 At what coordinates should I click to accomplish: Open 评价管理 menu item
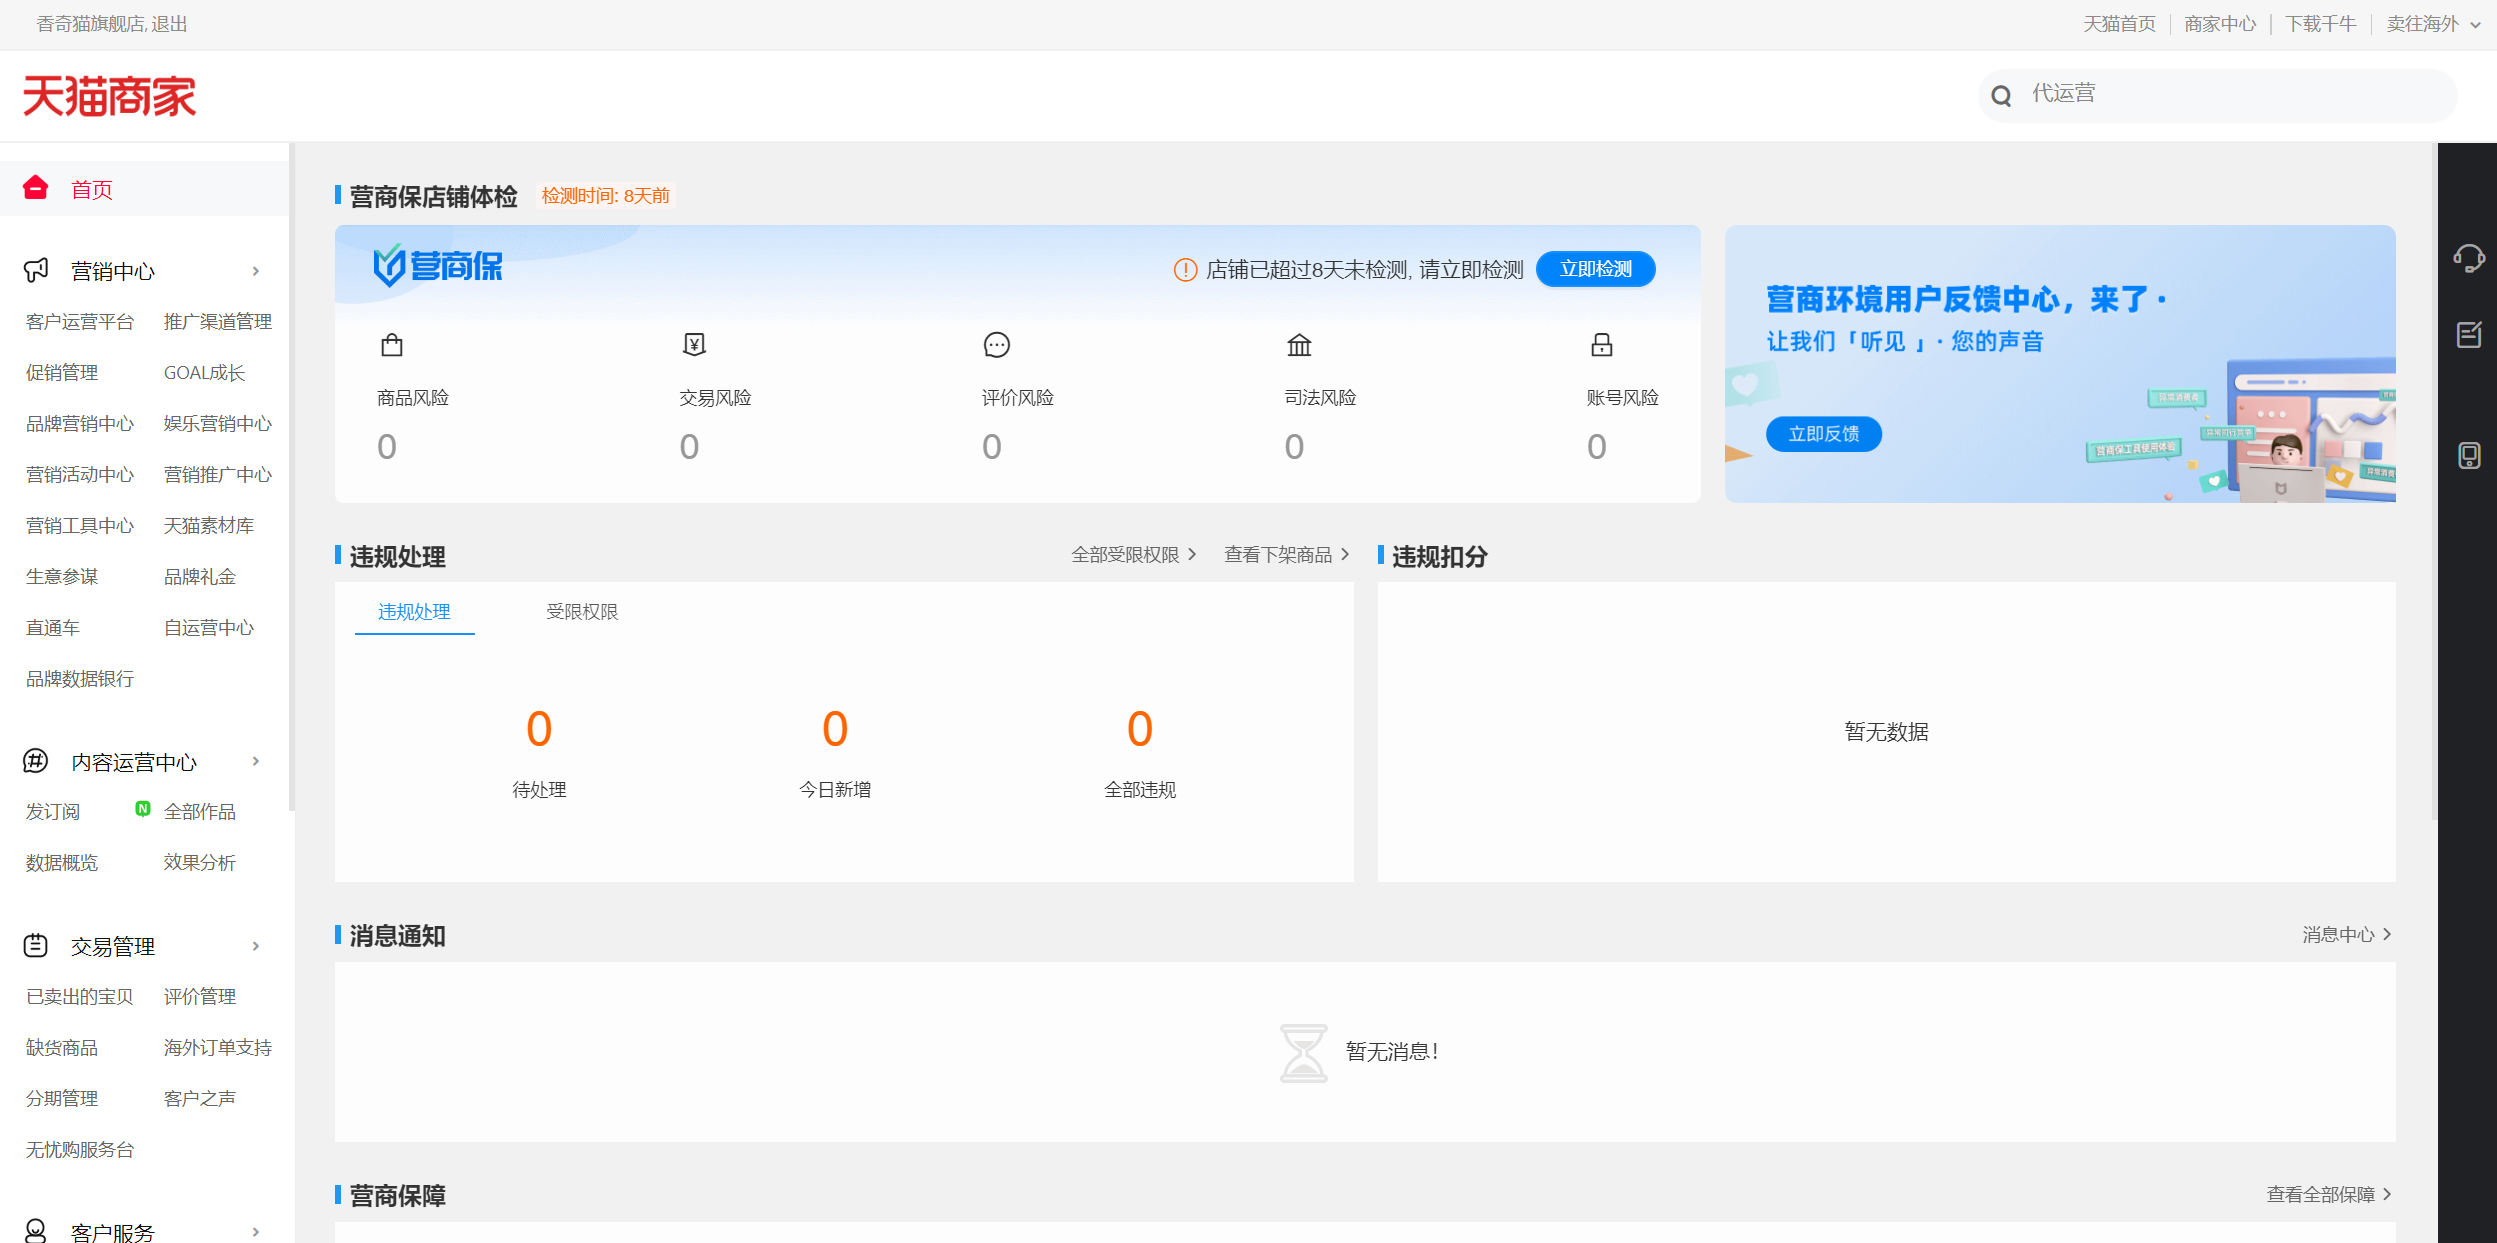coord(200,996)
